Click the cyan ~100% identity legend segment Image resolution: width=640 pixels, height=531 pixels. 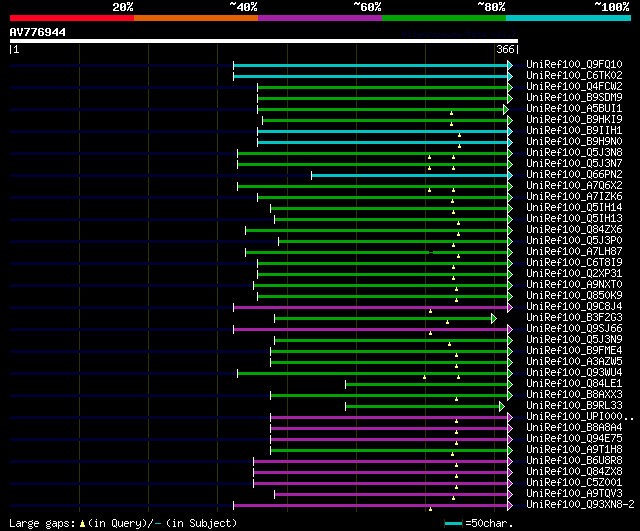point(569,18)
